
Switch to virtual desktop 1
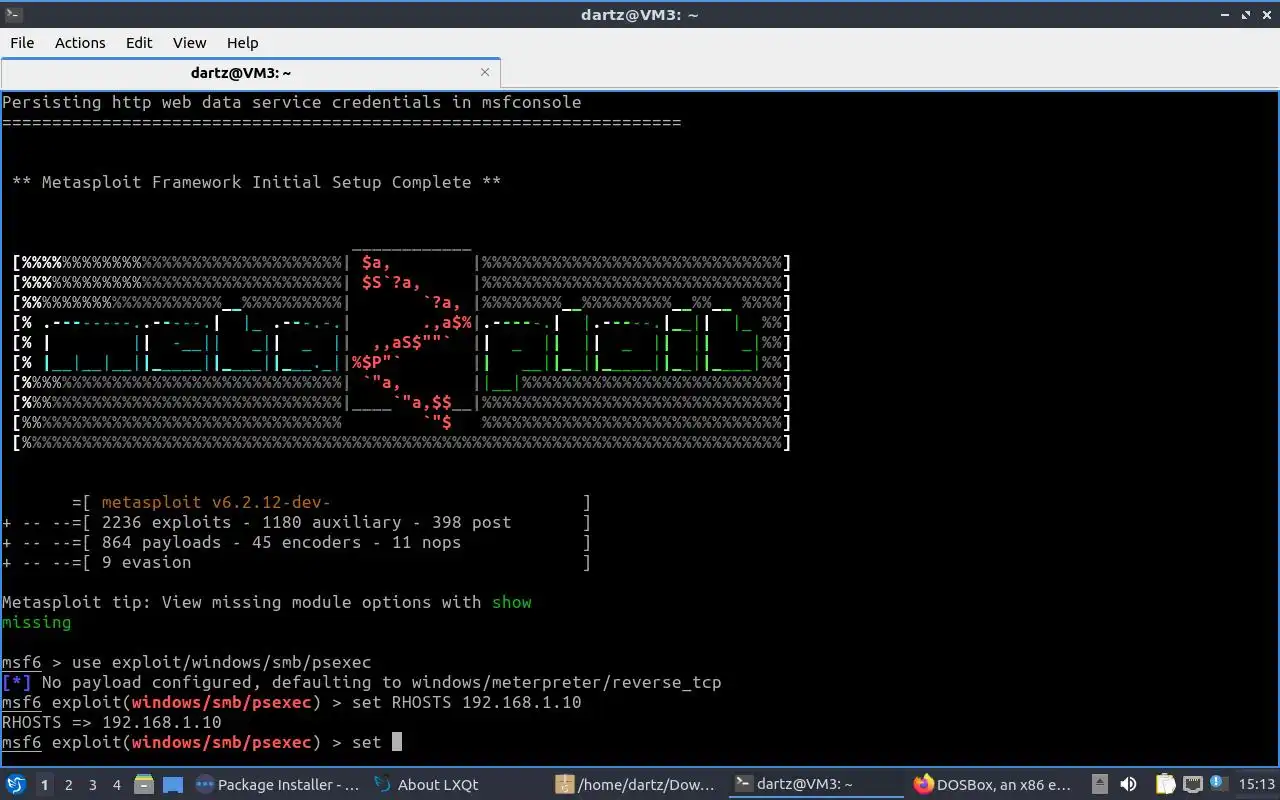point(44,785)
